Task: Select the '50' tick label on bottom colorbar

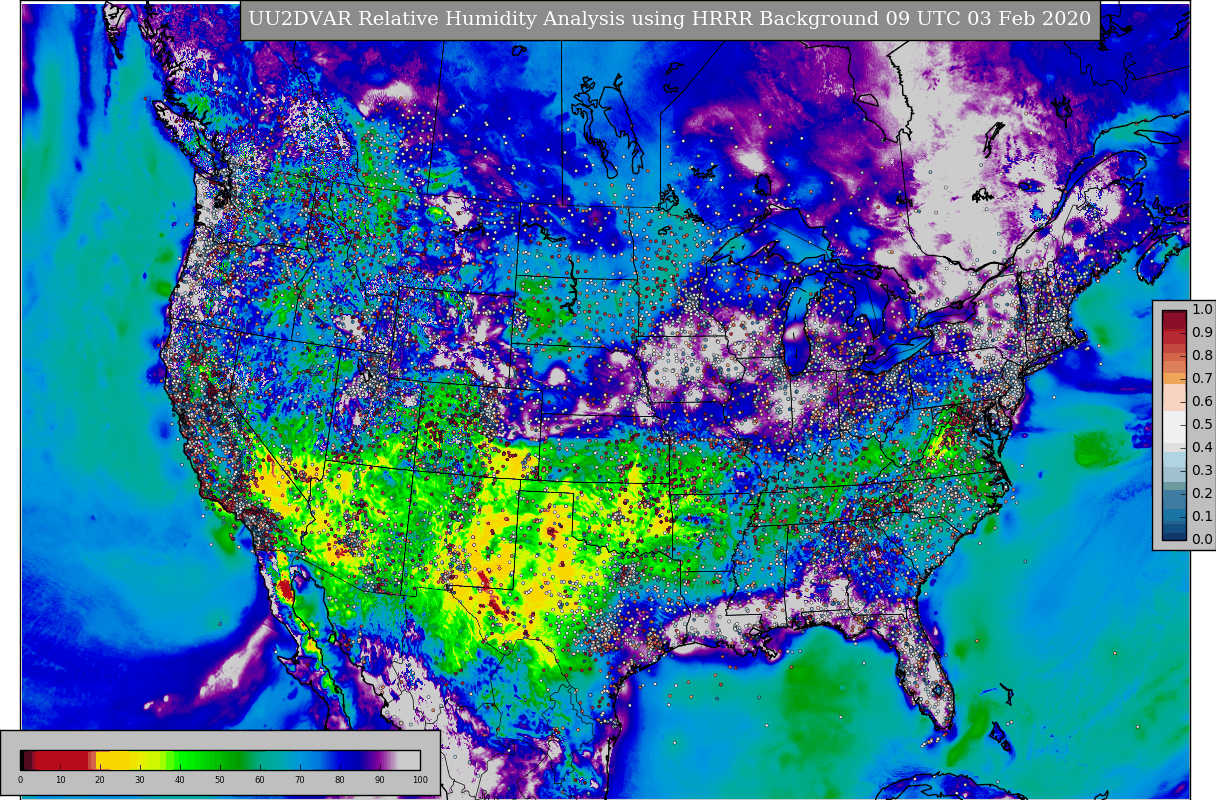Action: 220,780
